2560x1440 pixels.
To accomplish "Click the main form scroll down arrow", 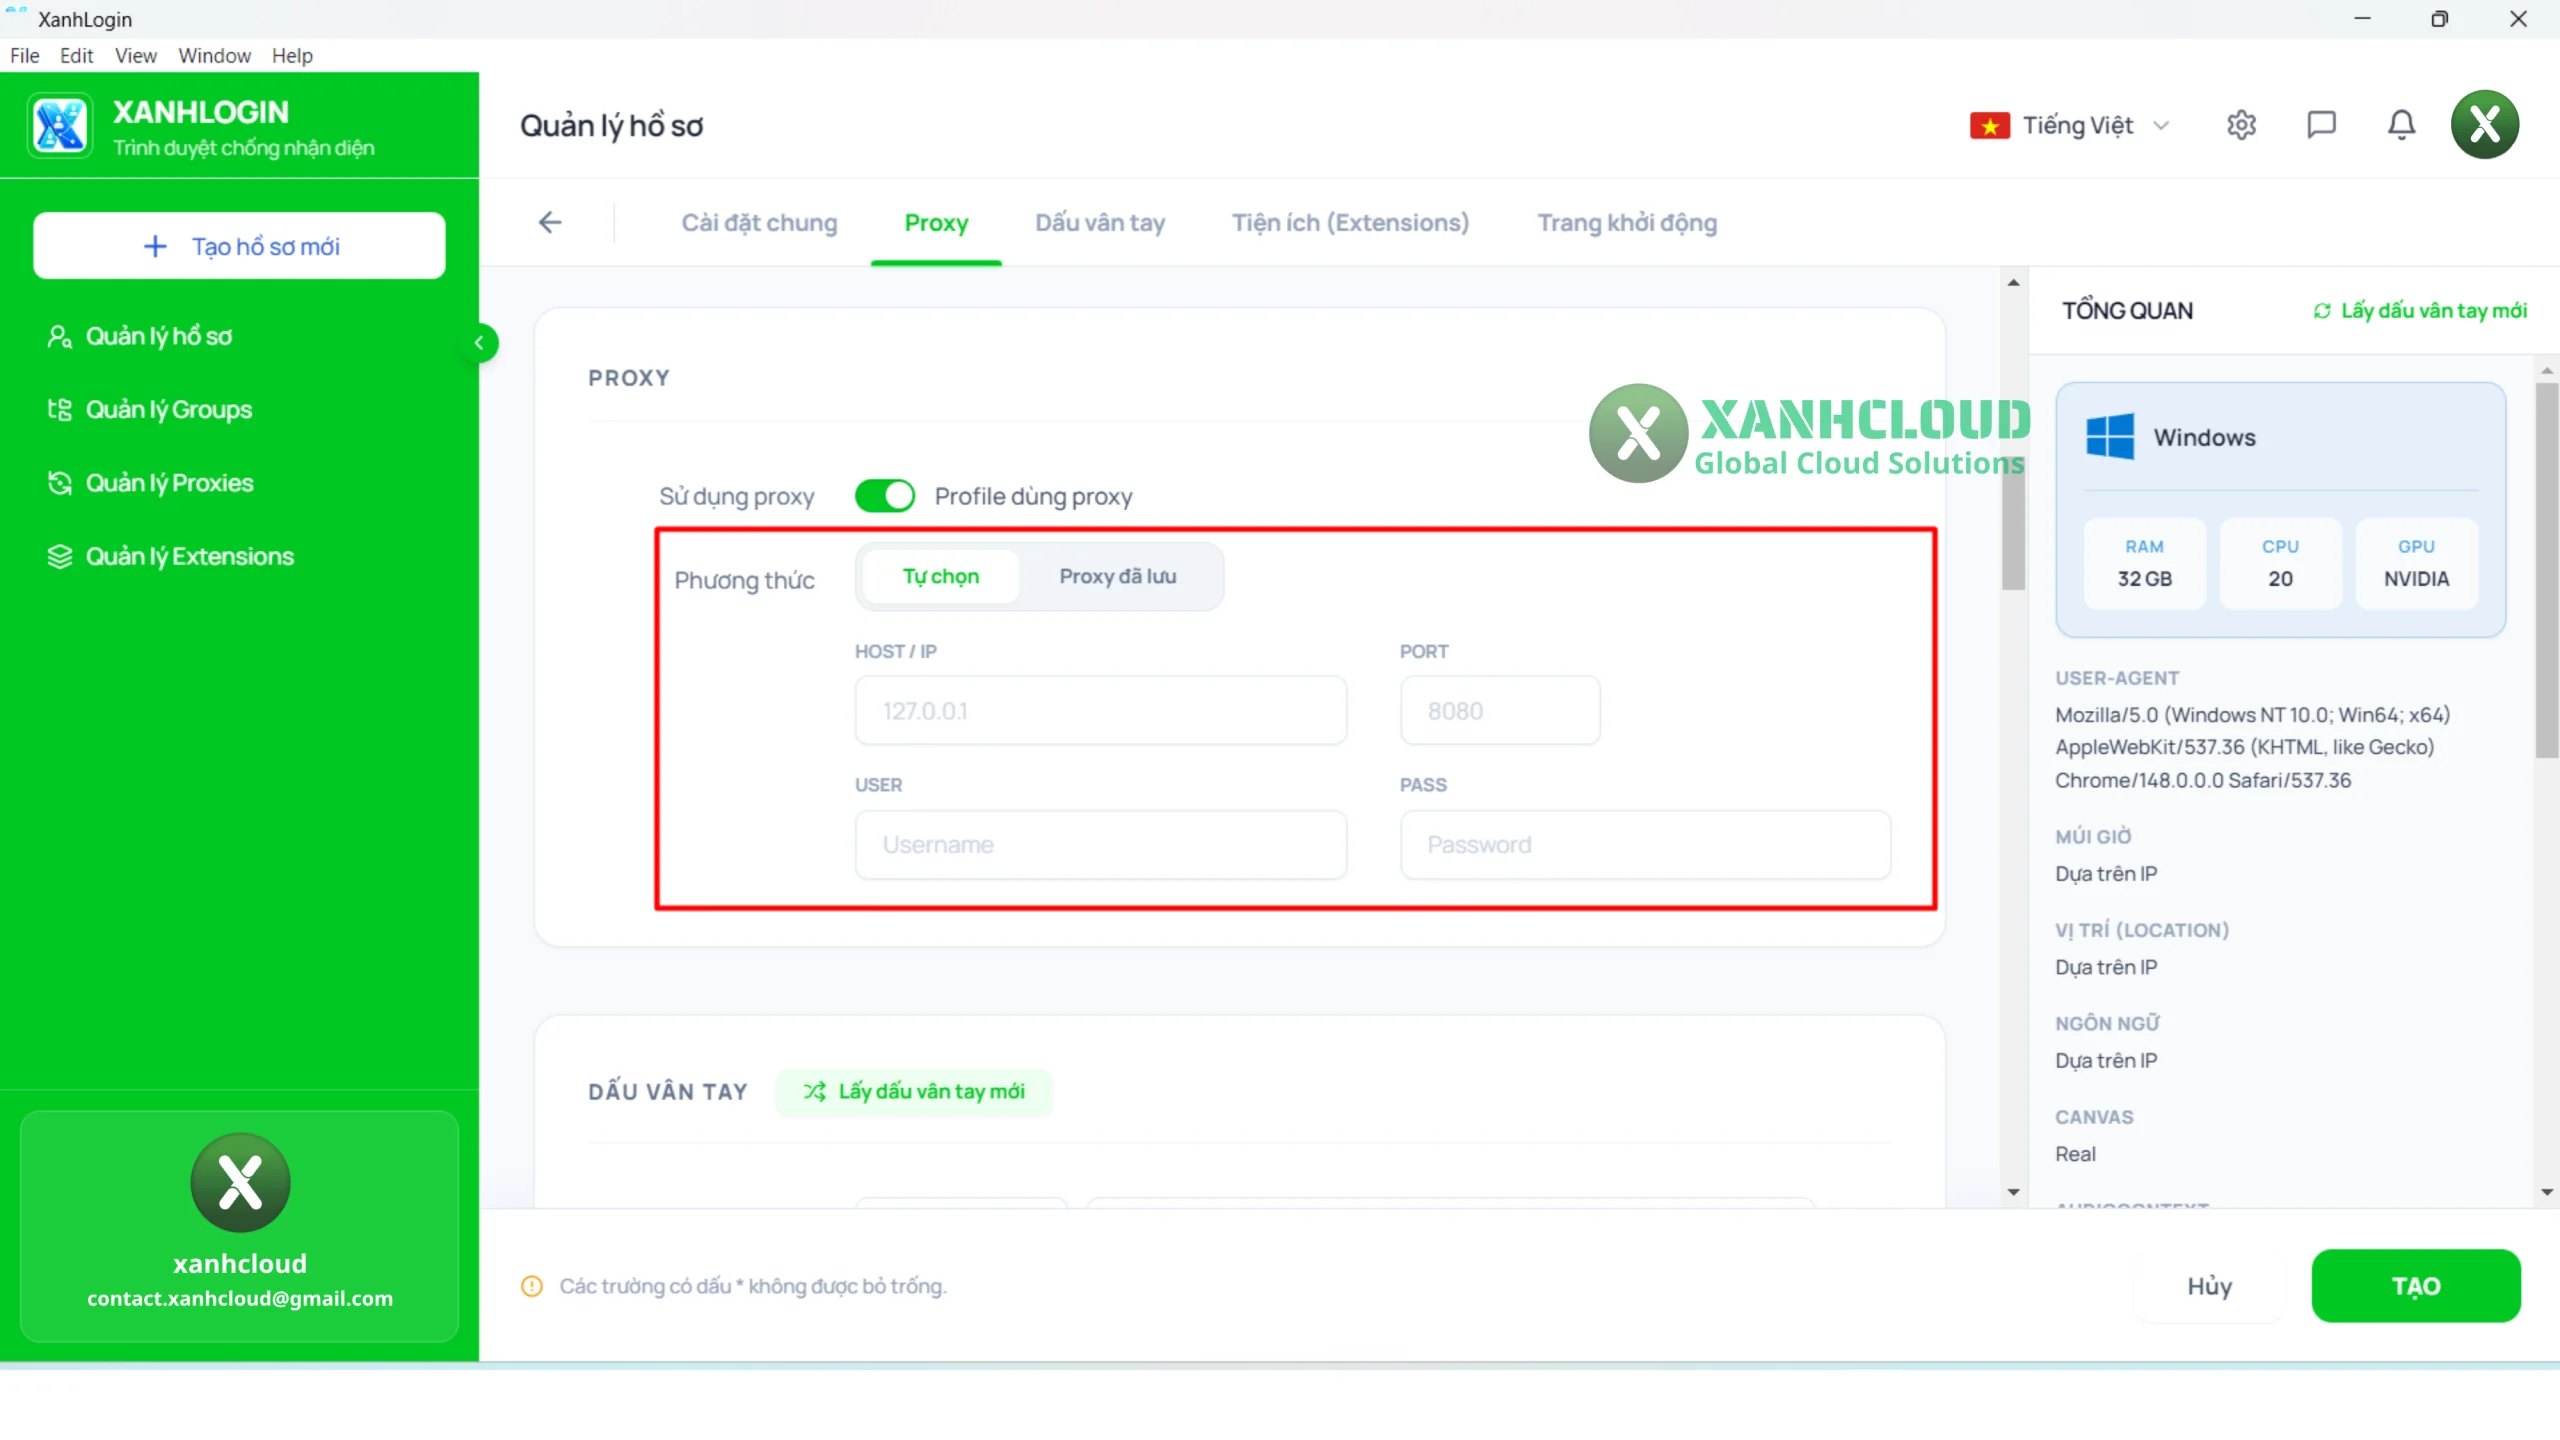I will pyautogui.click(x=2013, y=1192).
